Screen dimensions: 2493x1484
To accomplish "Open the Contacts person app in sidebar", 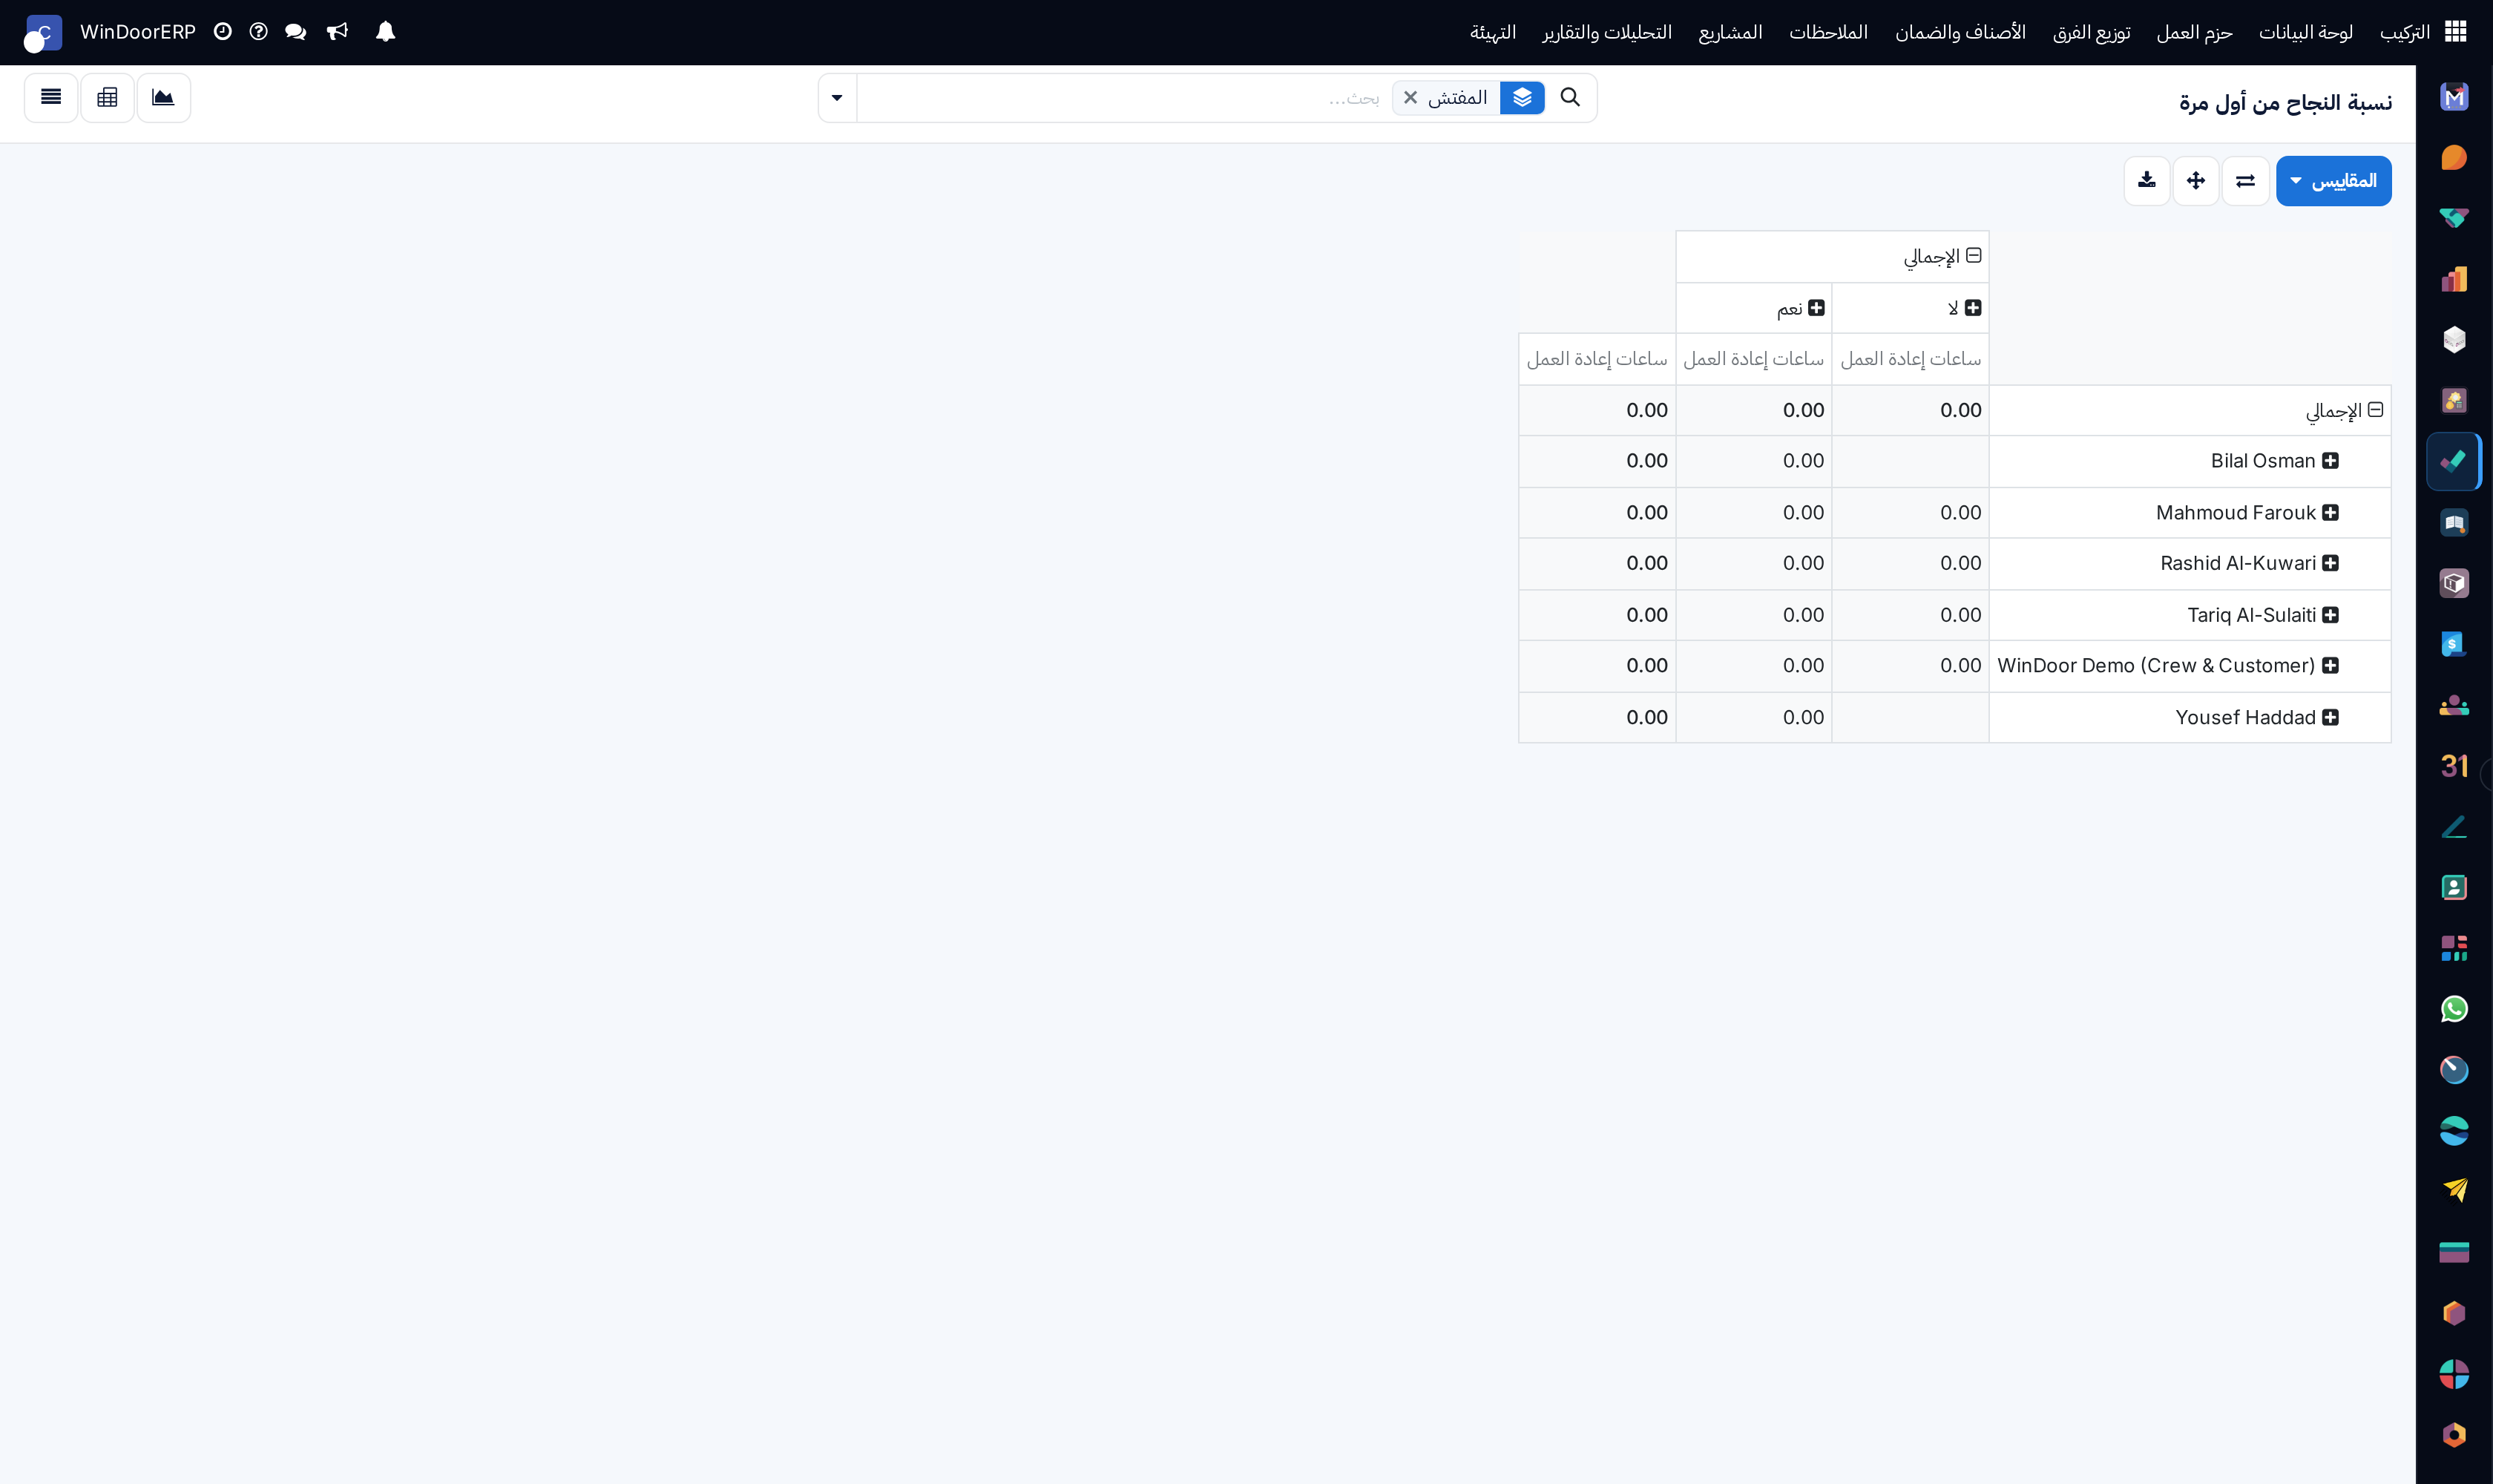I will pos(2454,887).
